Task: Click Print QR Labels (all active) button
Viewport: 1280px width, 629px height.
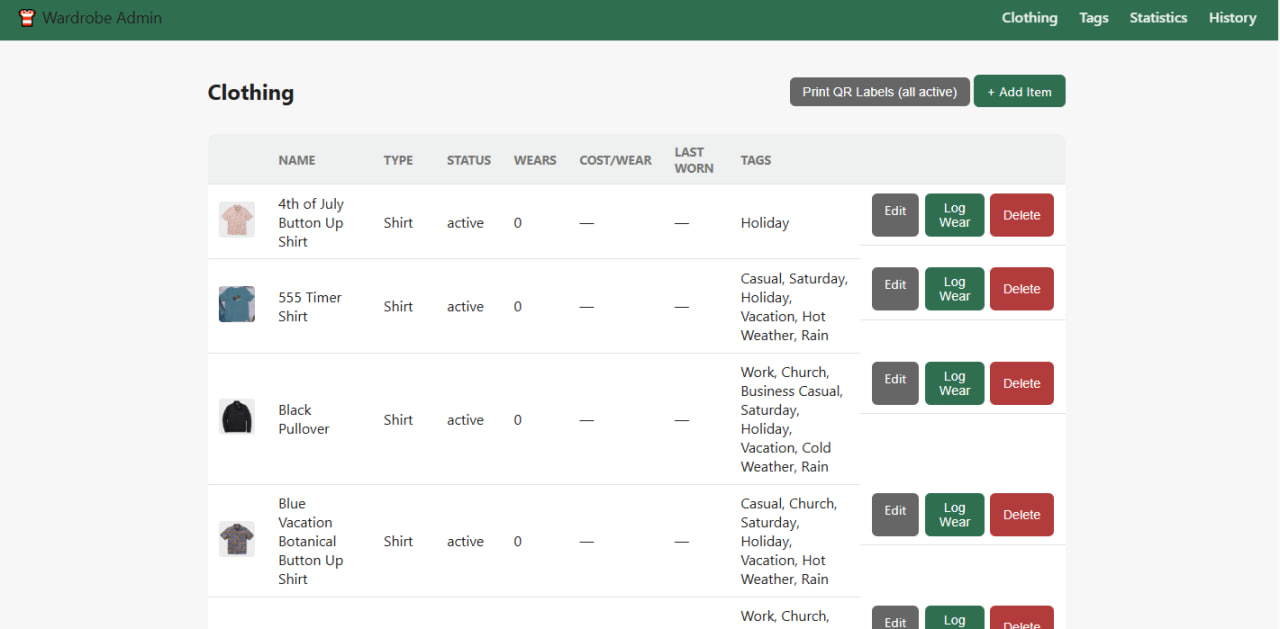Action: pyautogui.click(x=880, y=92)
